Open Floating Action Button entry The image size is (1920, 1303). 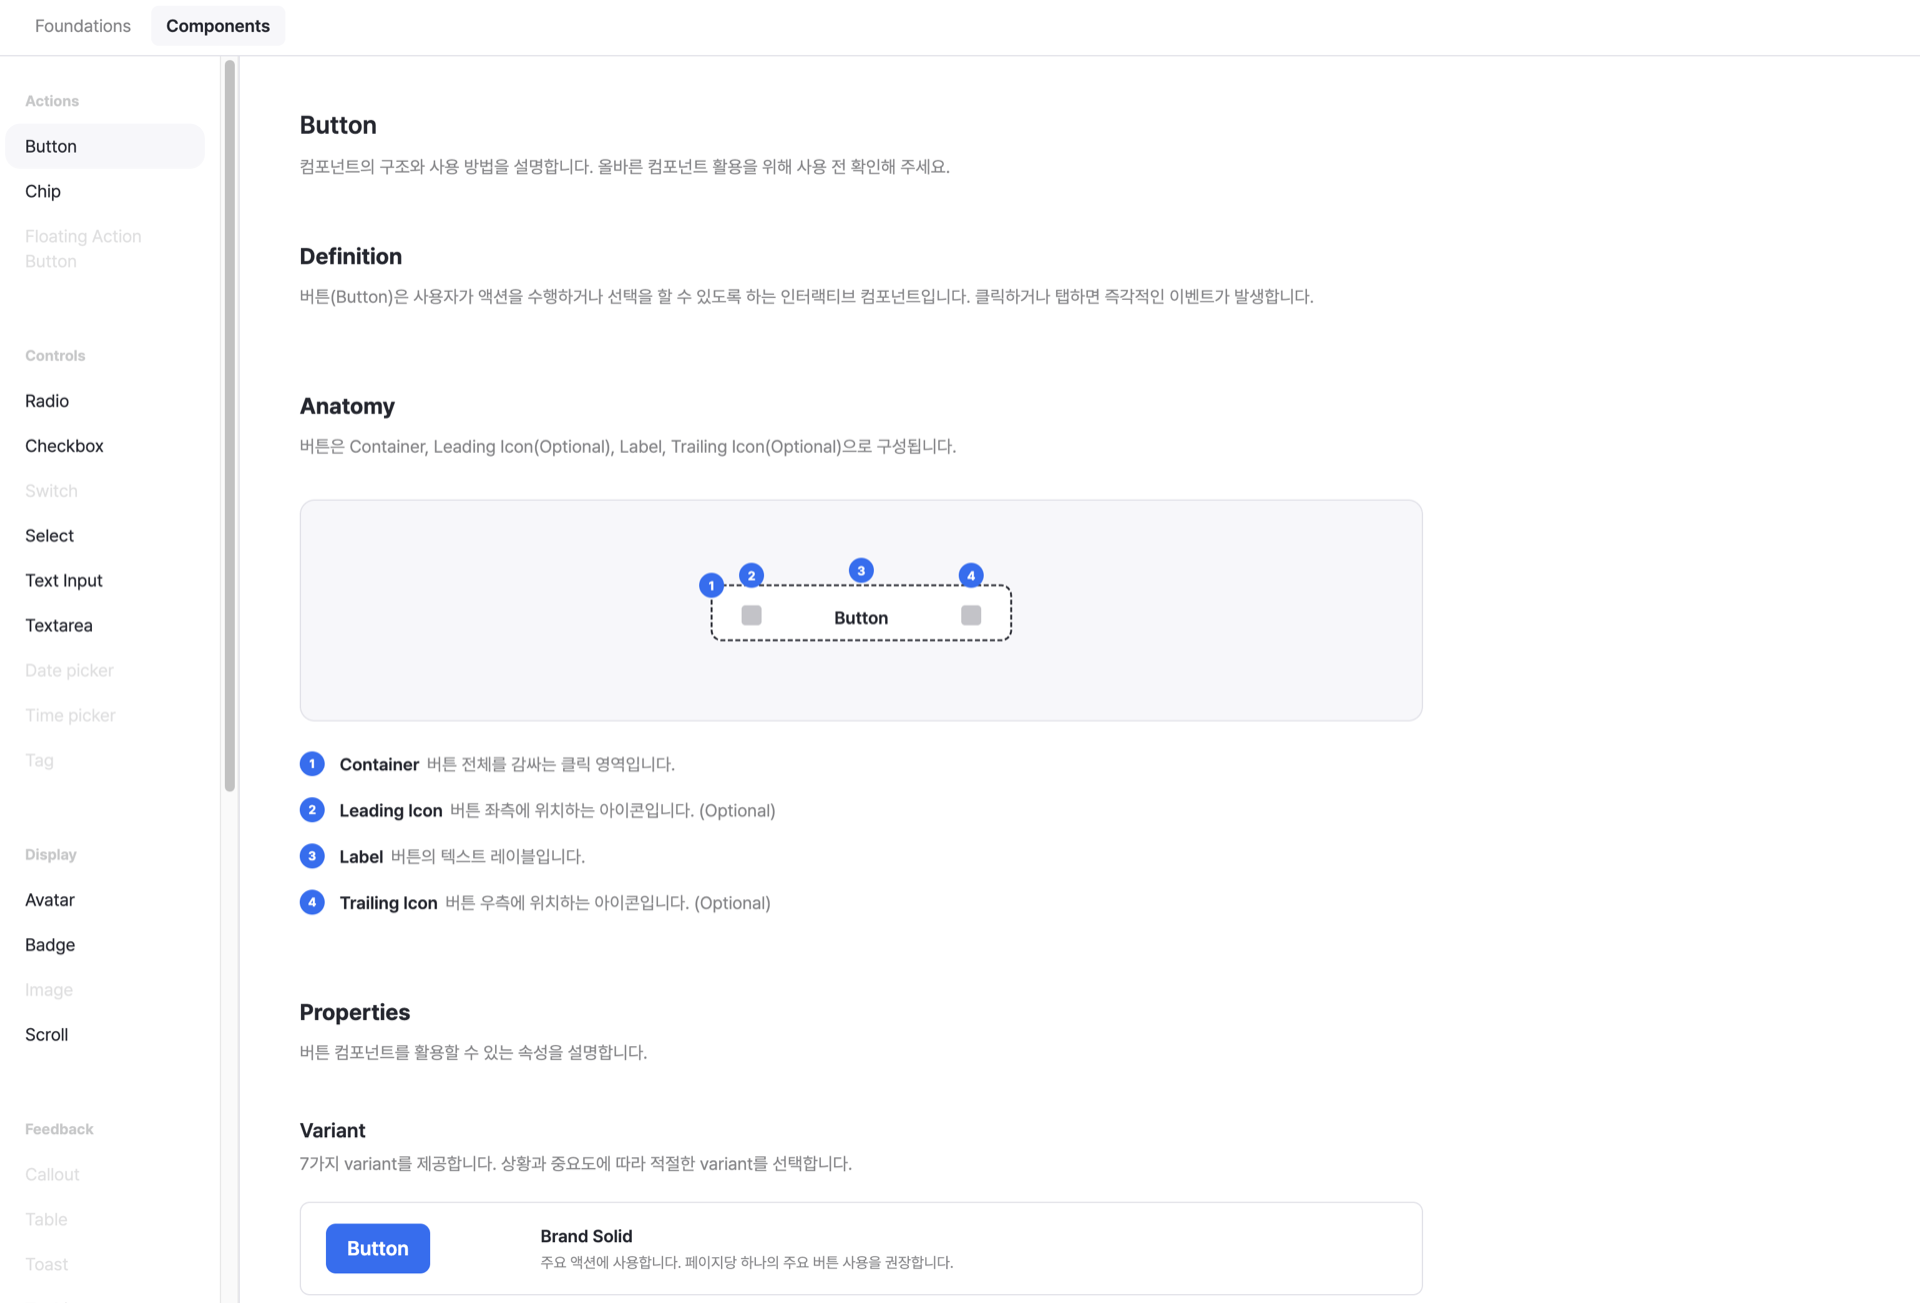(83, 249)
